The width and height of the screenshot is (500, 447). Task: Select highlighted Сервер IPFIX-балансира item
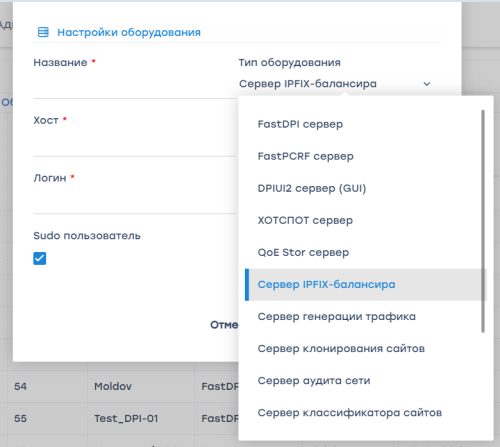(x=366, y=285)
